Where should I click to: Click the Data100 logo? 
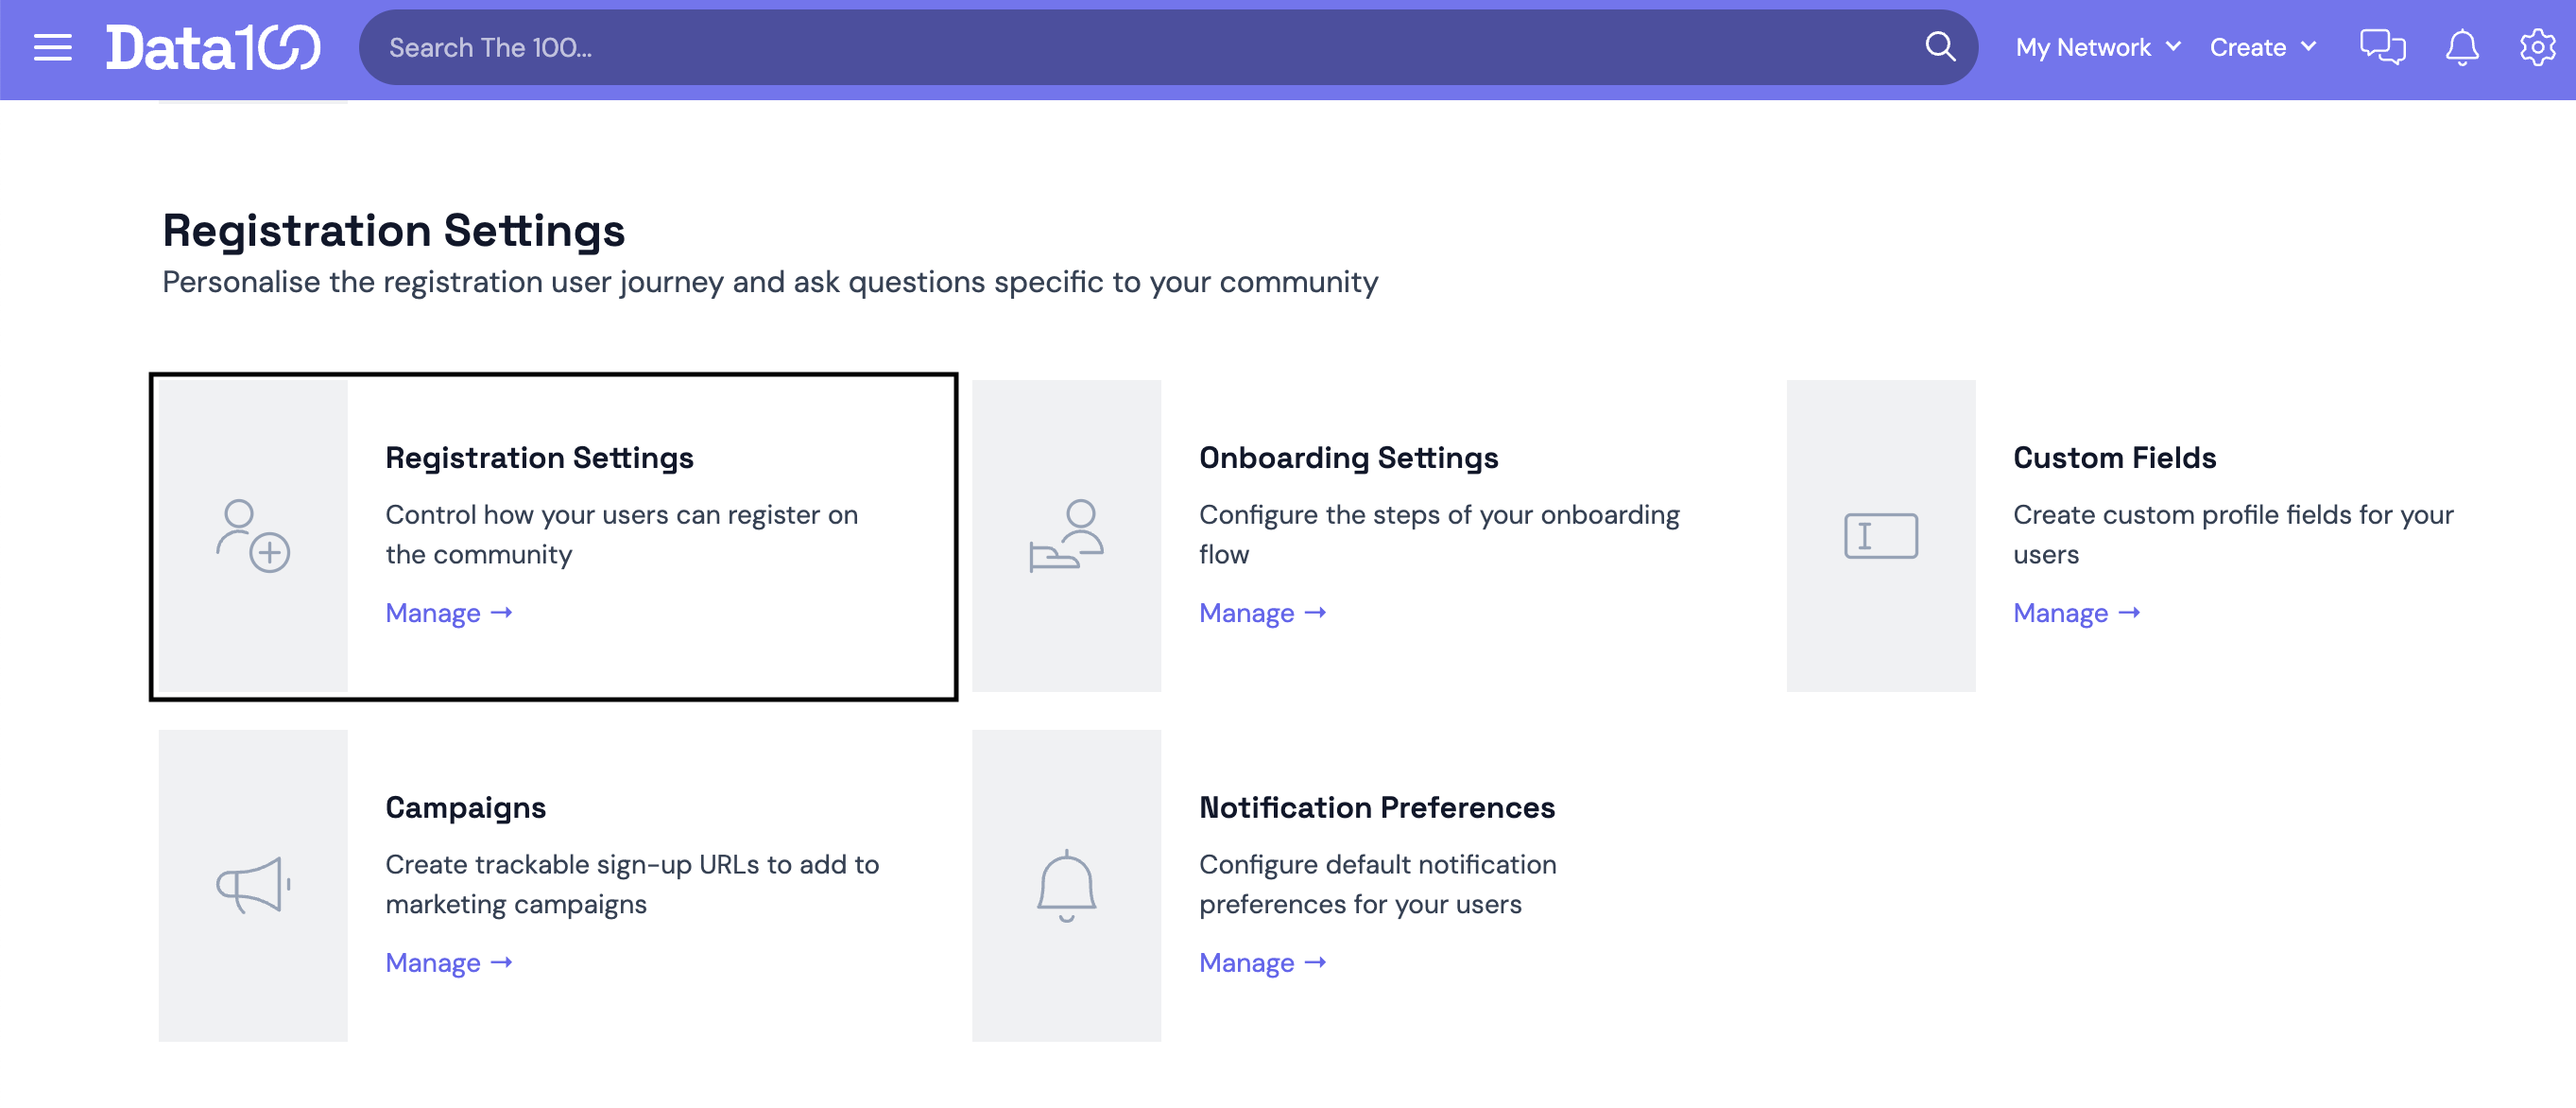point(213,47)
